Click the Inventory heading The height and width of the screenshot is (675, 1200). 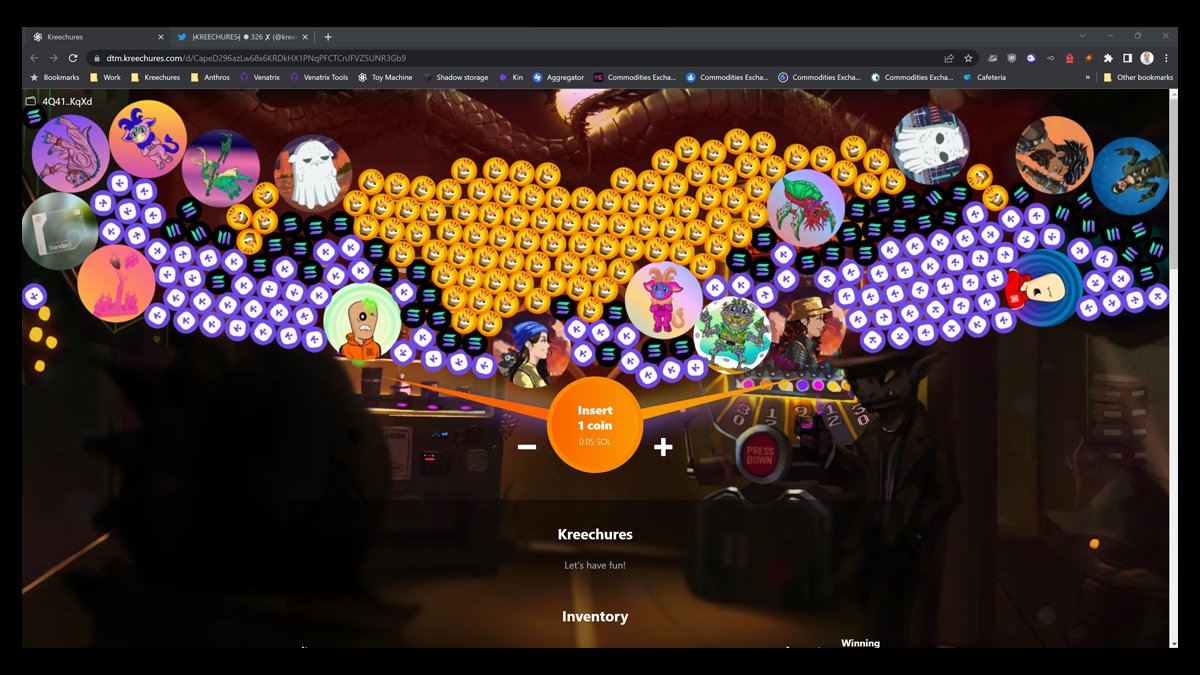point(595,617)
